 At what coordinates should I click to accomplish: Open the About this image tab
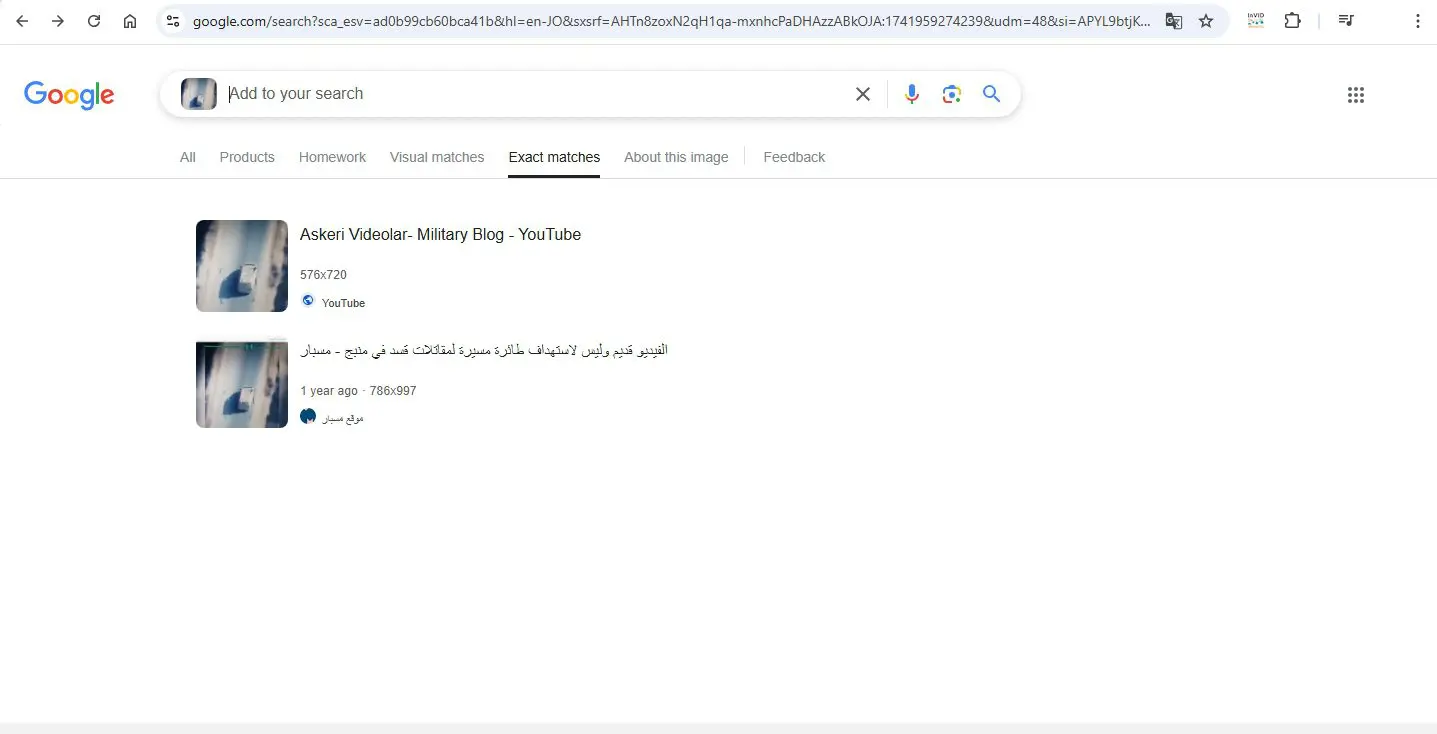pos(676,157)
